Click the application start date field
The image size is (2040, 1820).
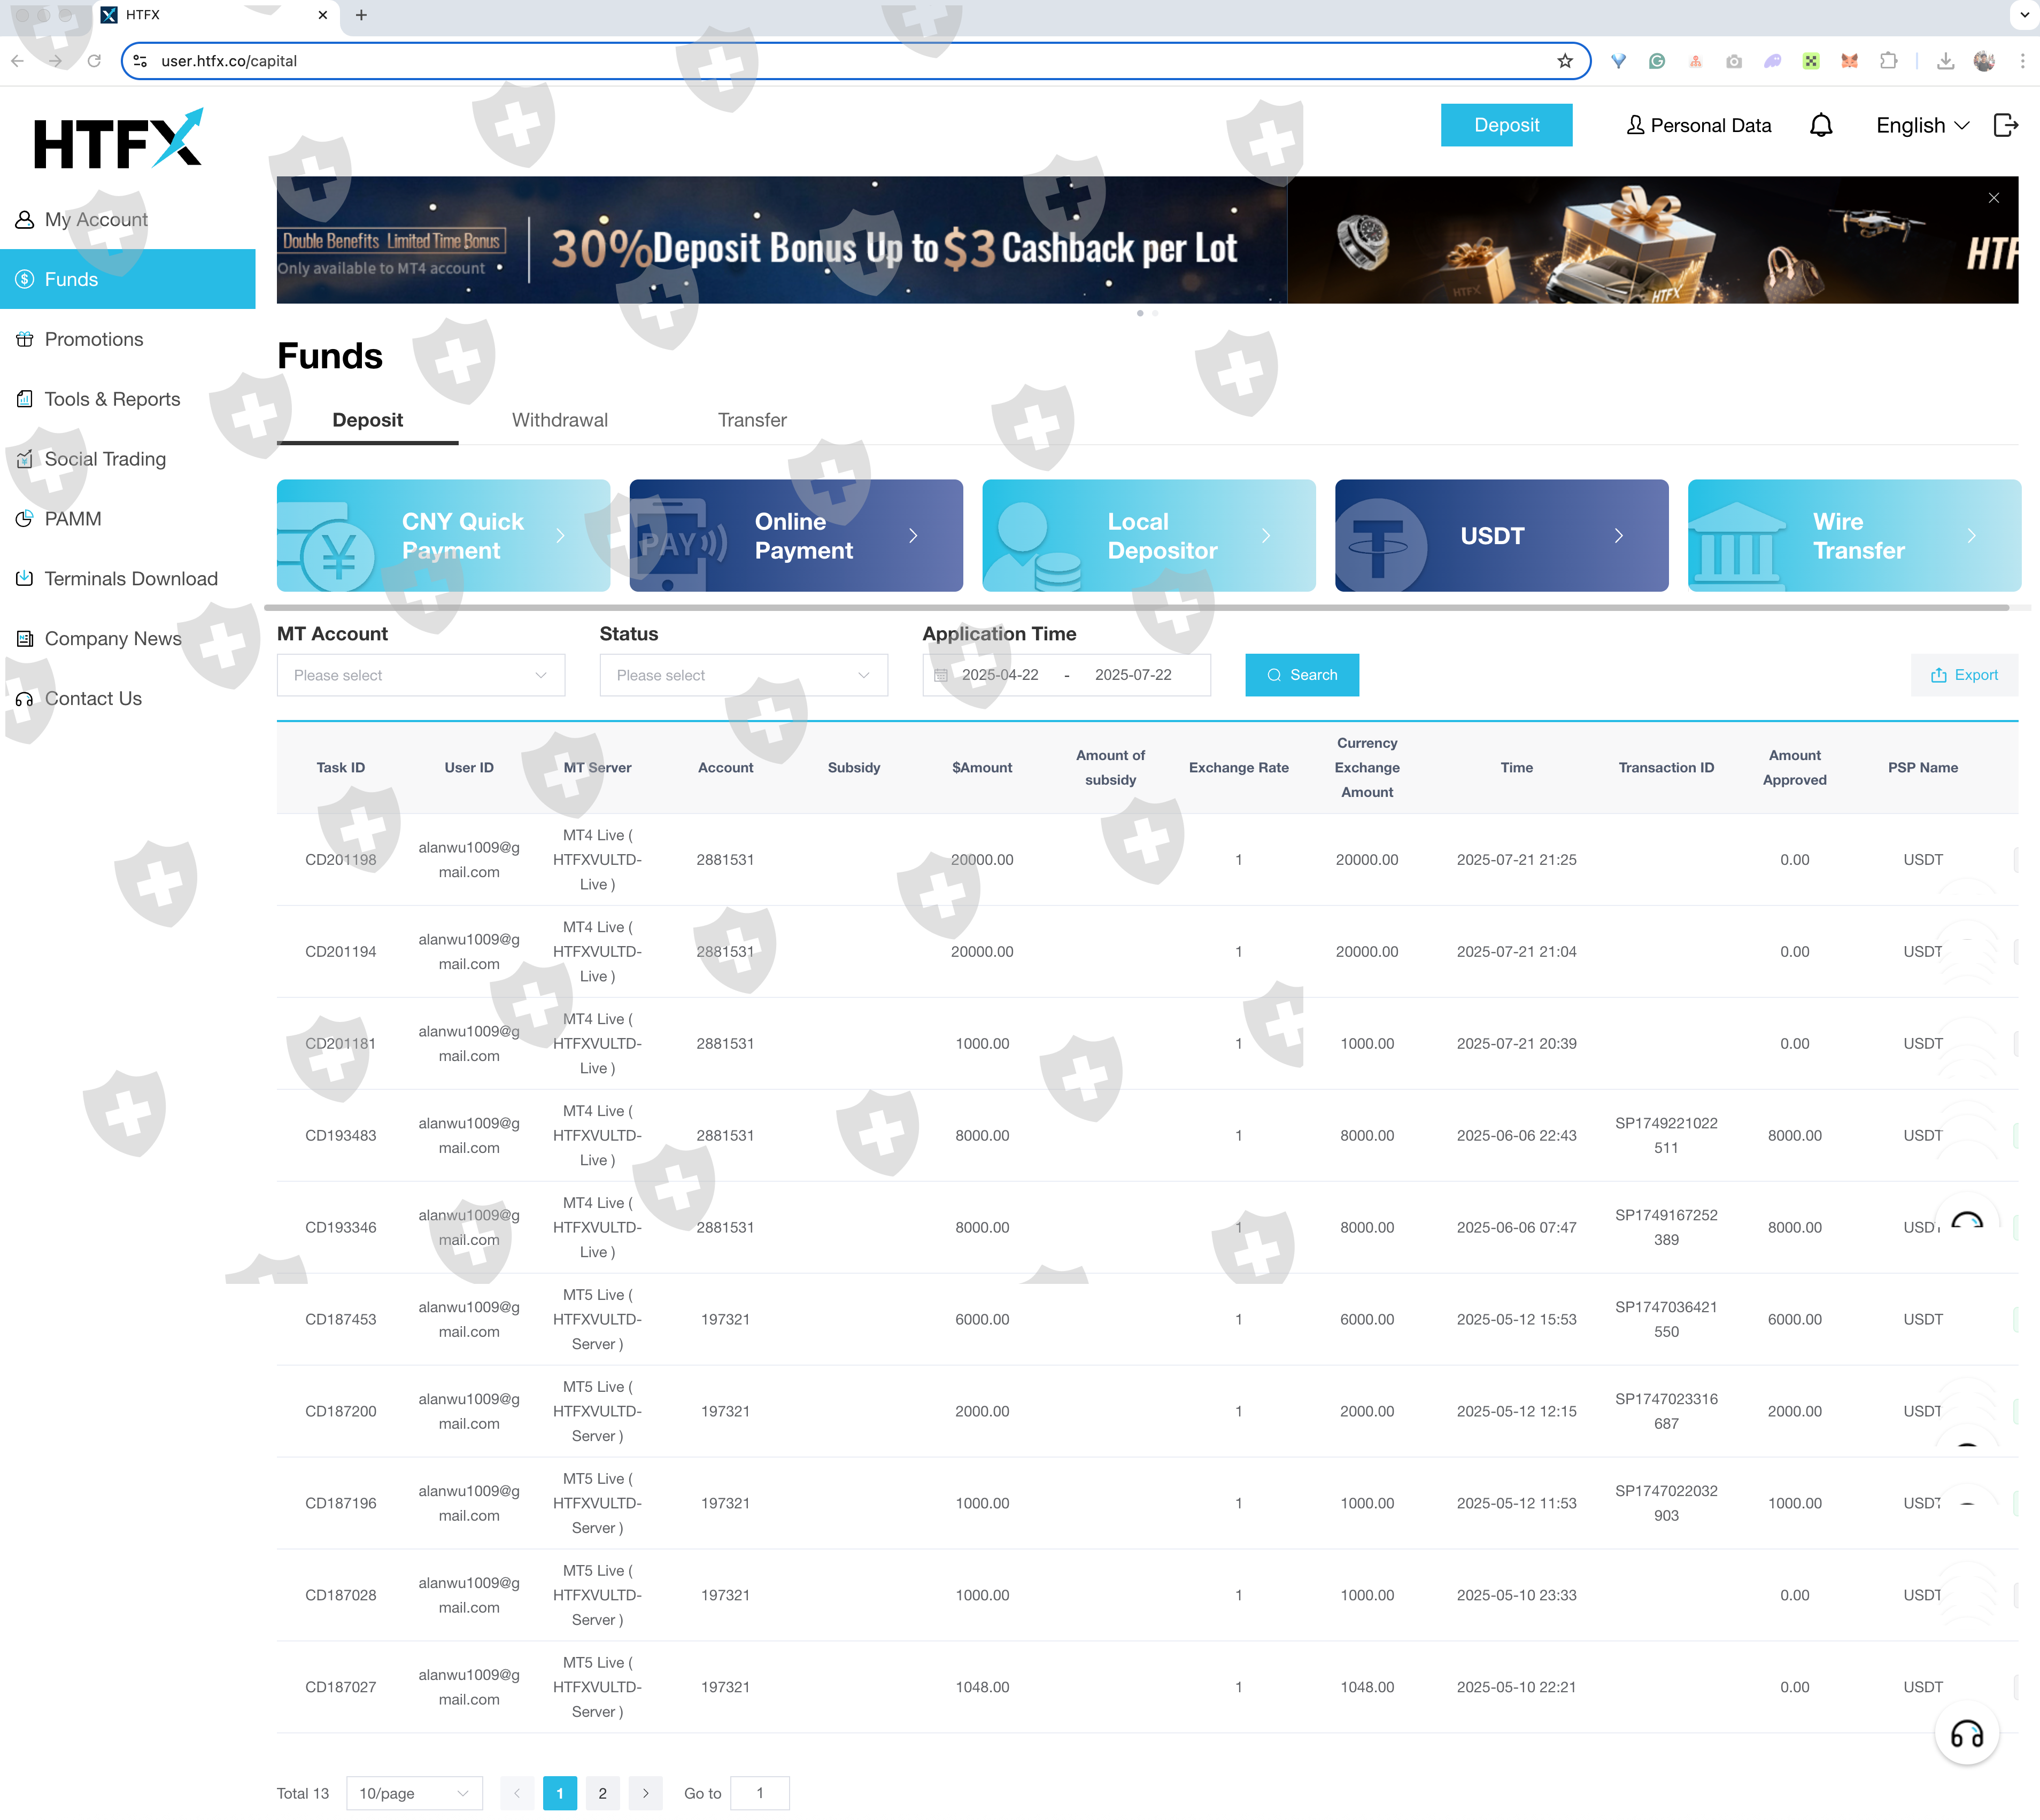coord(1000,675)
